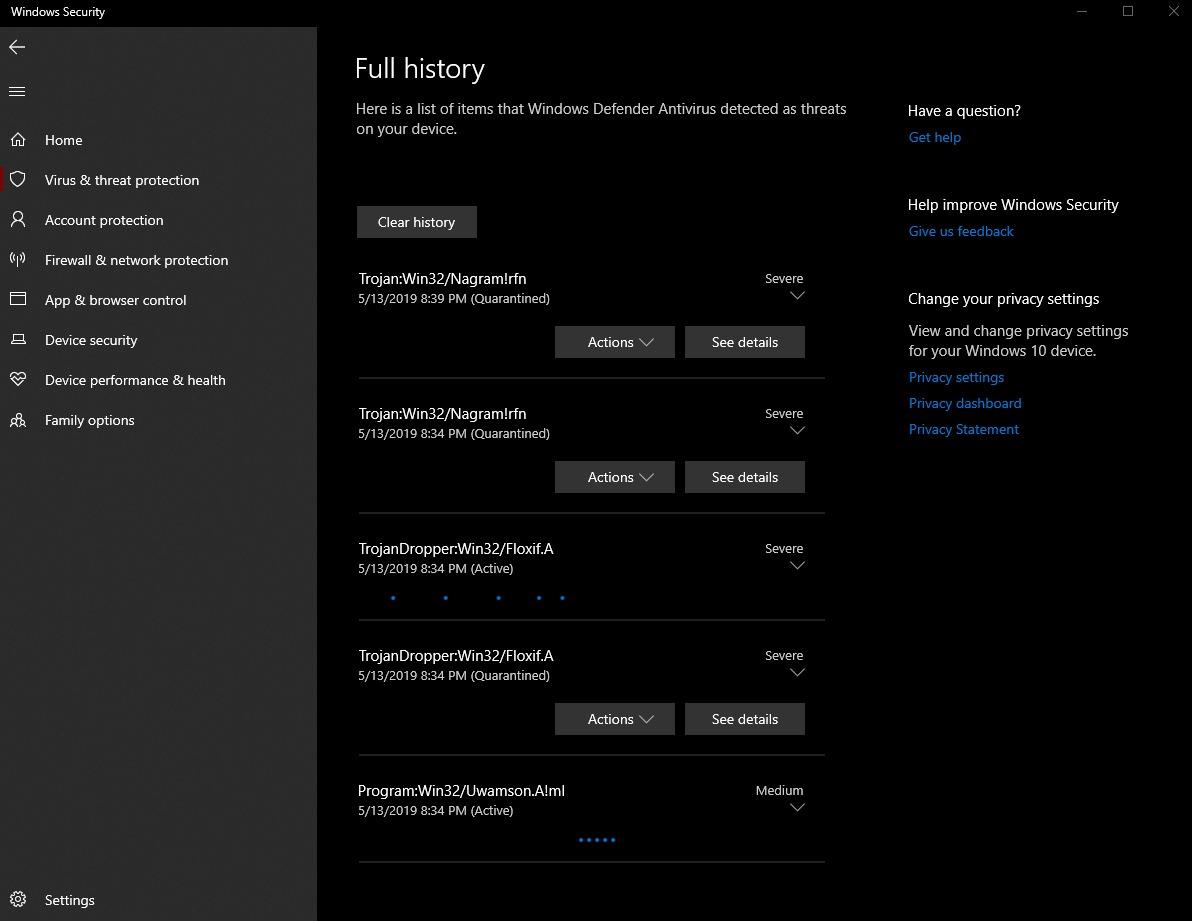Expand the active TrojanDropper:Win32/Floxif.A chevron
The image size is (1192, 921).
point(797,566)
